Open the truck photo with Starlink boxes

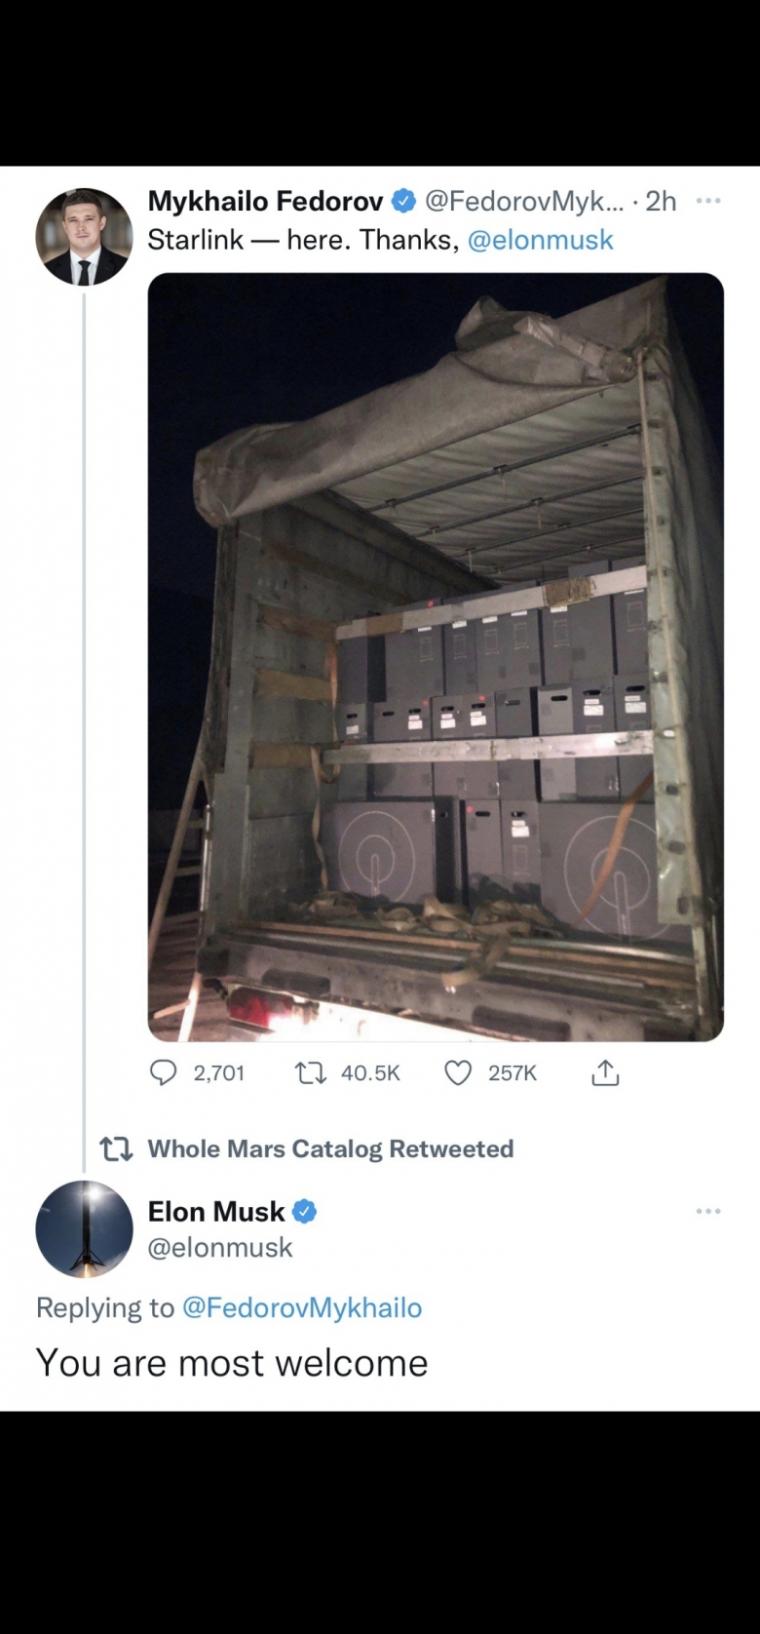tap(435, 656)
